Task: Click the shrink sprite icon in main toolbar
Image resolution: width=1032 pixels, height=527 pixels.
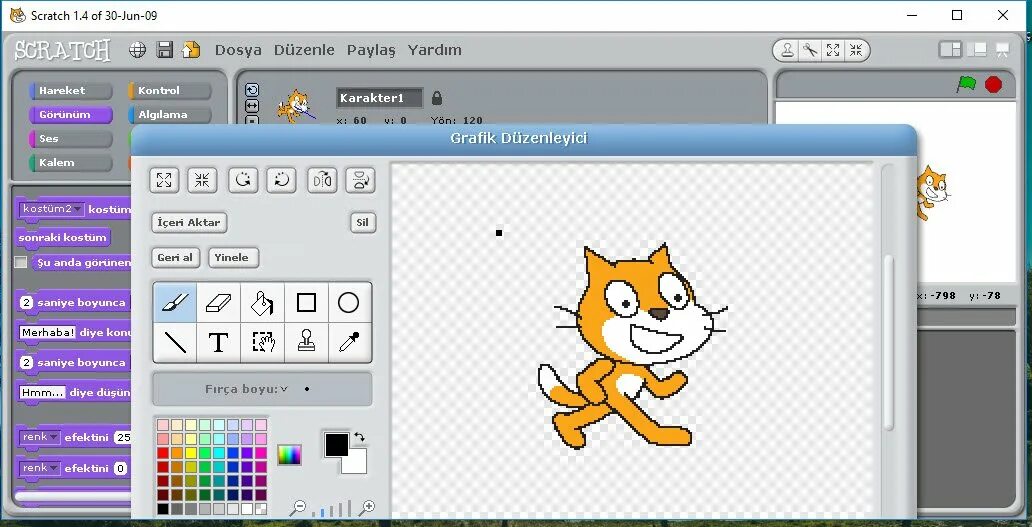Action: 856,50
